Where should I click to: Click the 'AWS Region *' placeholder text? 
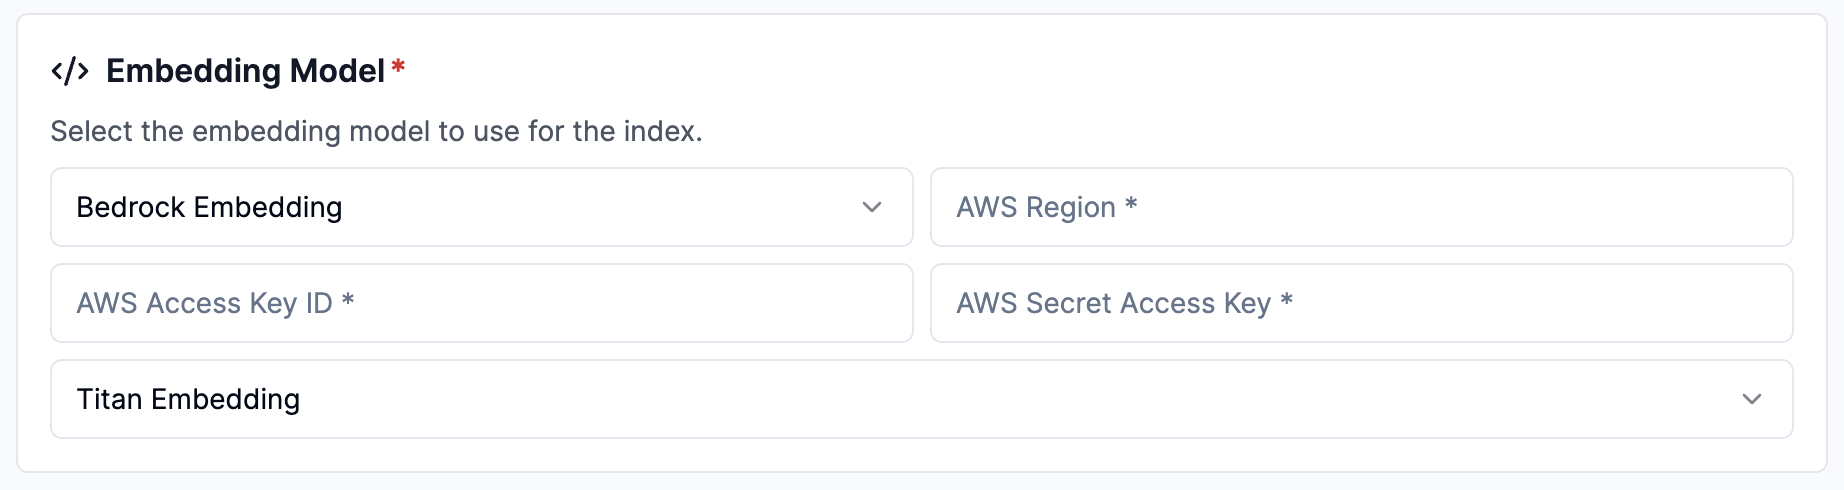(1046, 207)
